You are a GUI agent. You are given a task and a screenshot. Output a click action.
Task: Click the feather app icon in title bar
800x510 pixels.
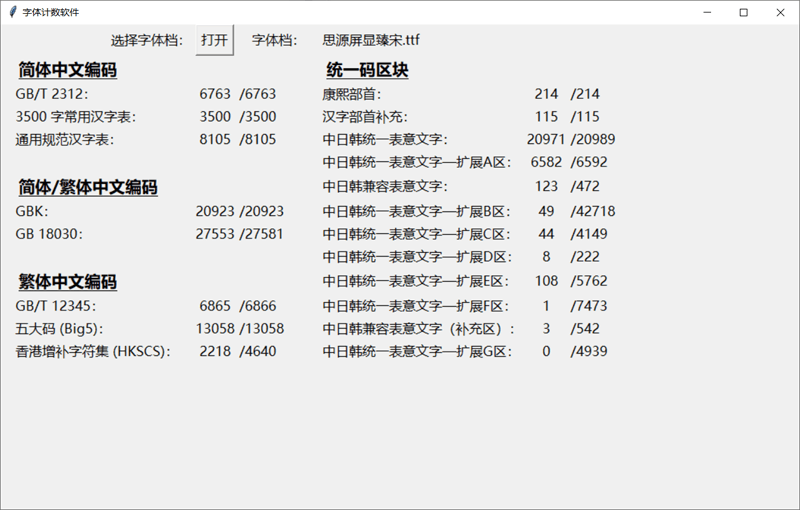12,12
